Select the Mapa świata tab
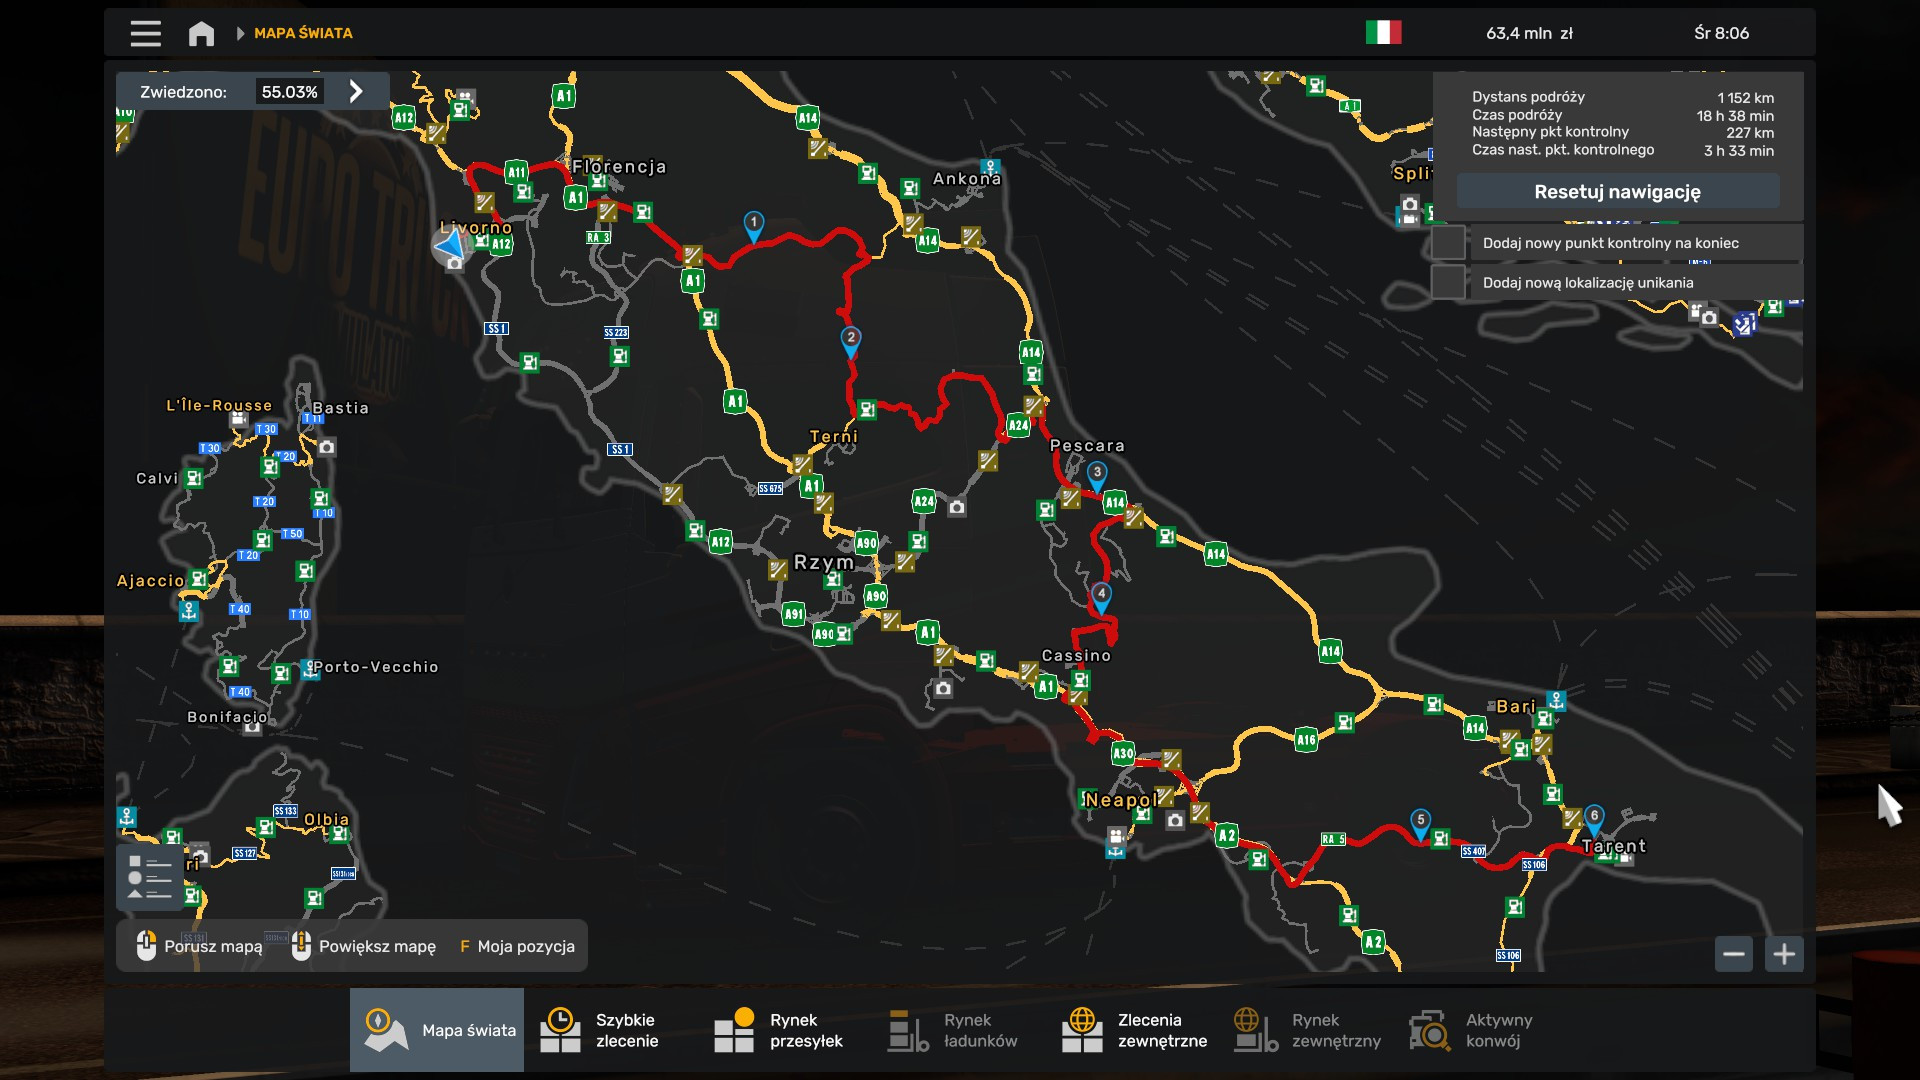Screen dimensions: 1920x1080 437,1030
